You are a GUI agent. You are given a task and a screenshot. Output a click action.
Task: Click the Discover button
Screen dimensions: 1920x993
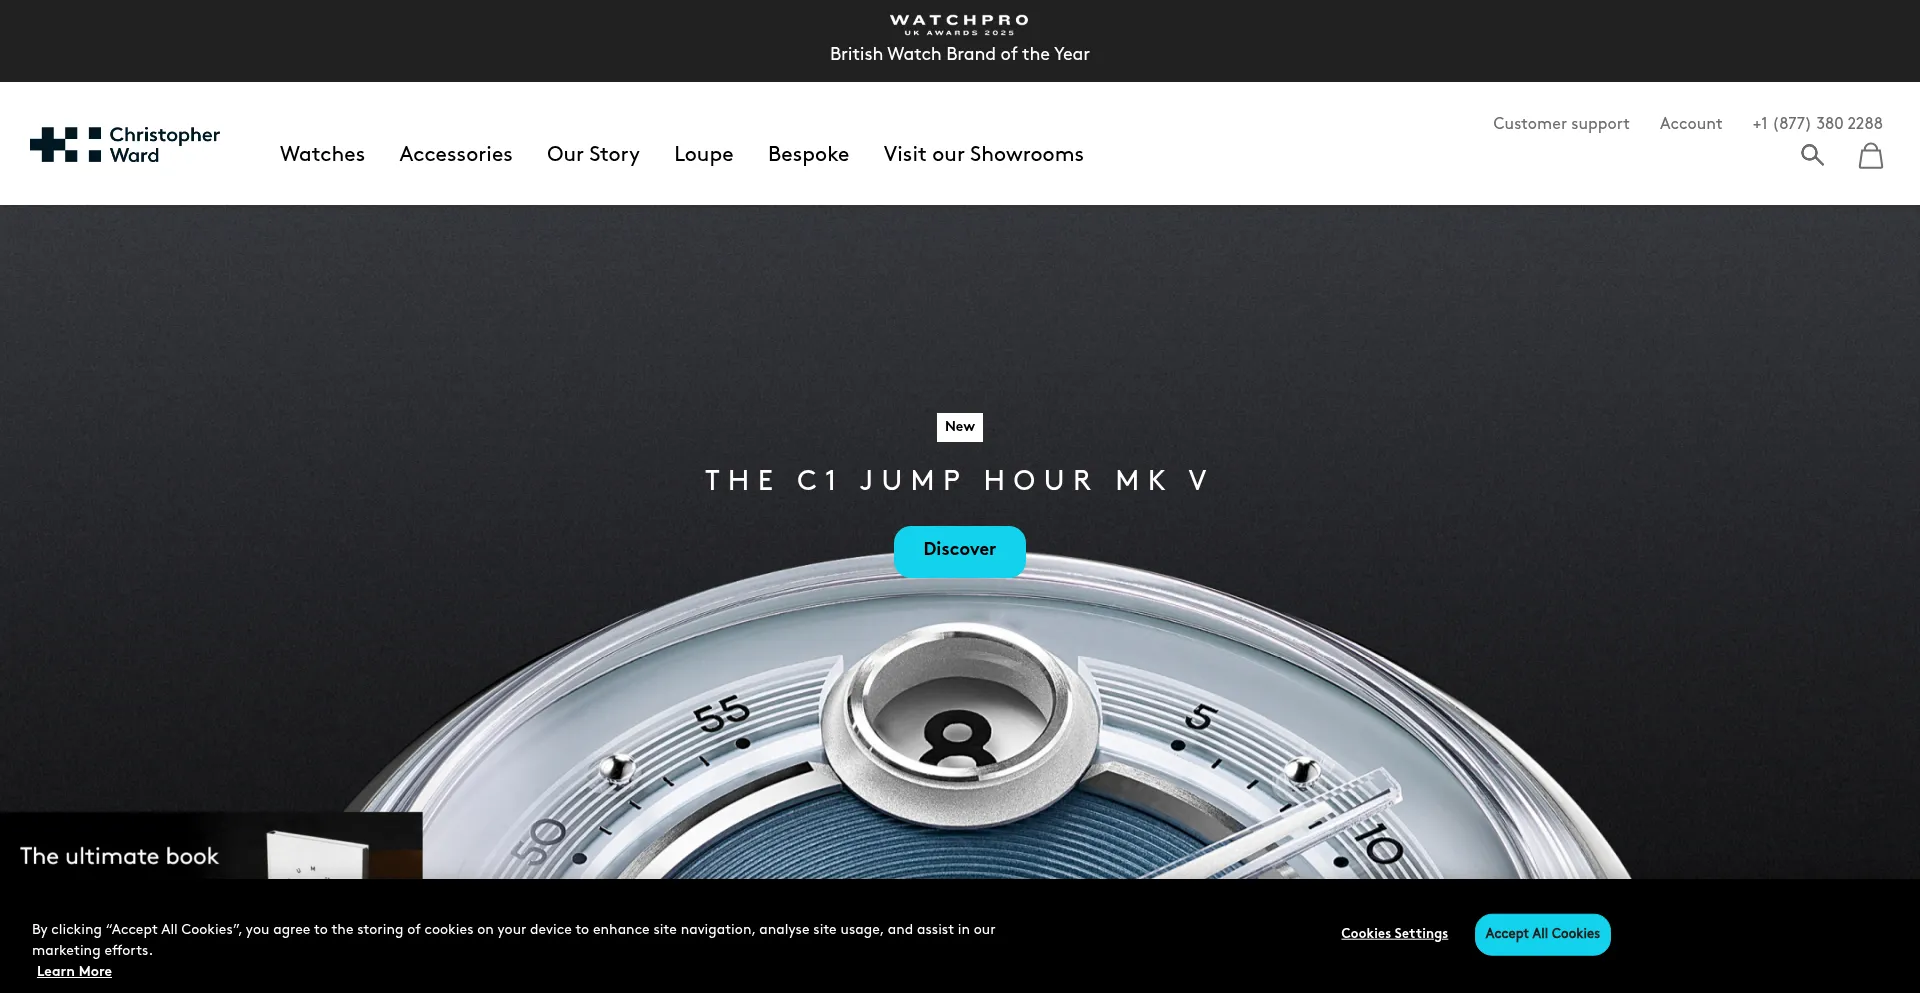[960, 551]
